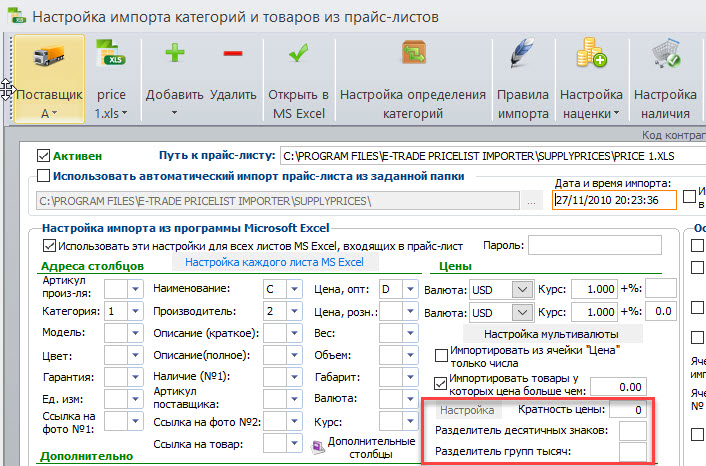The width and height of the screenshot is (706, 466).
Task: Click the Кратность цены value field
Action: [x=628, y=410]
